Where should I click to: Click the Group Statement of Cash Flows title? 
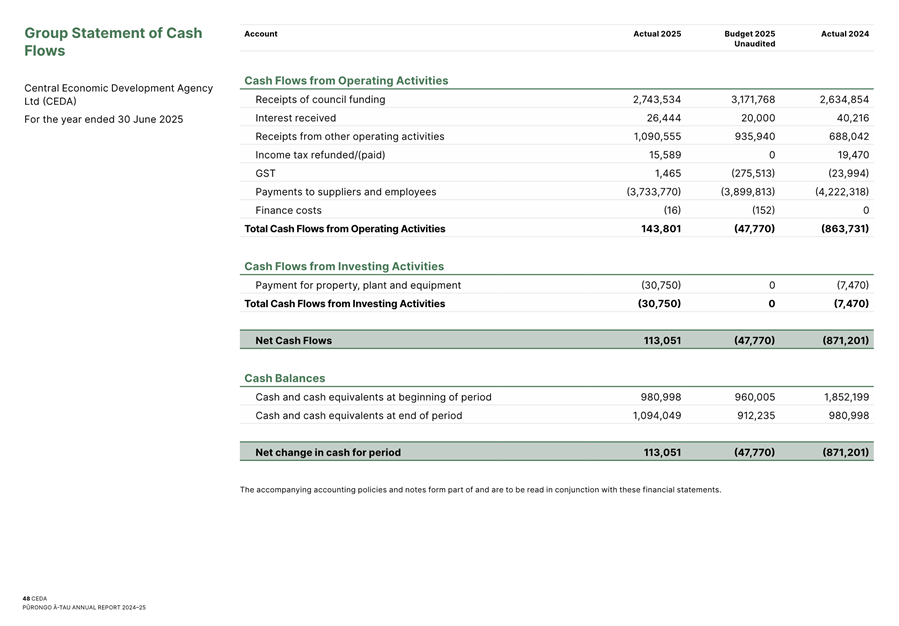click(x=112, y=42)
